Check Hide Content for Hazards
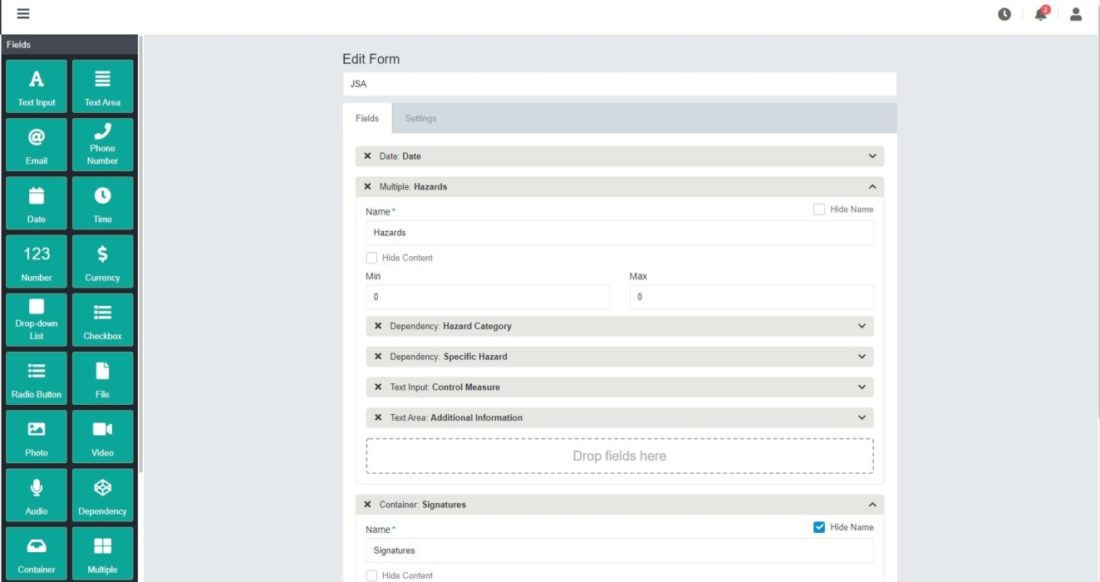 click(x=372, y=257)
